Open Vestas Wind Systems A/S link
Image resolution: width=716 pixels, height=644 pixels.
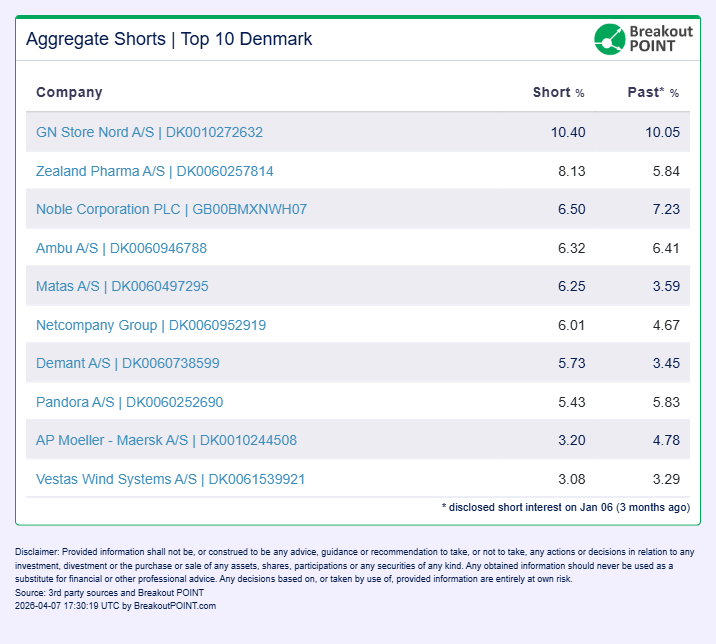point(170,479)
